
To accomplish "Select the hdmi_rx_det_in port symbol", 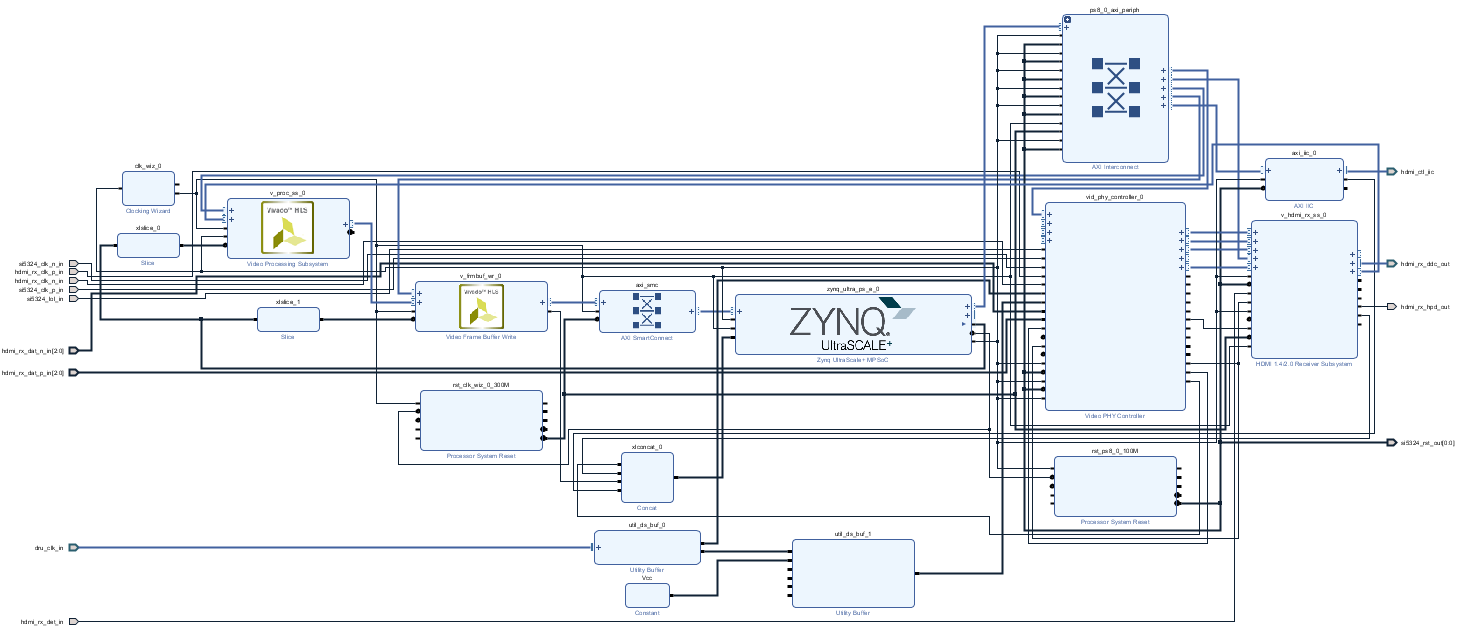I will 73,621.
